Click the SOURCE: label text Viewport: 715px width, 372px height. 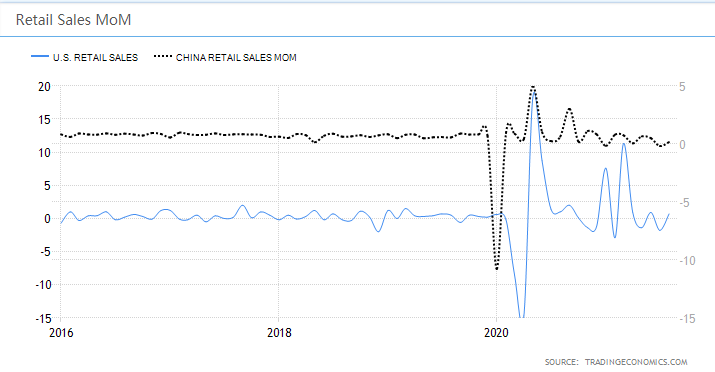pos(561,362)
